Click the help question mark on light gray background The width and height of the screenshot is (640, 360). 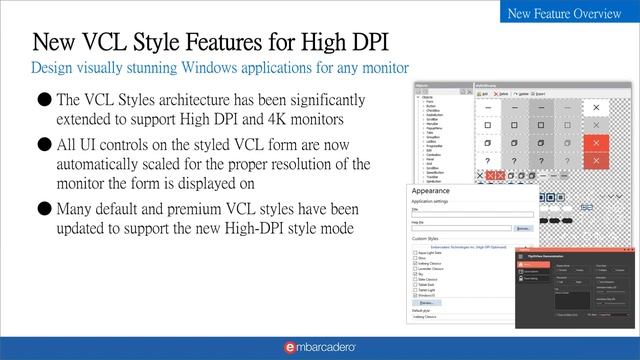pos(514,161)
